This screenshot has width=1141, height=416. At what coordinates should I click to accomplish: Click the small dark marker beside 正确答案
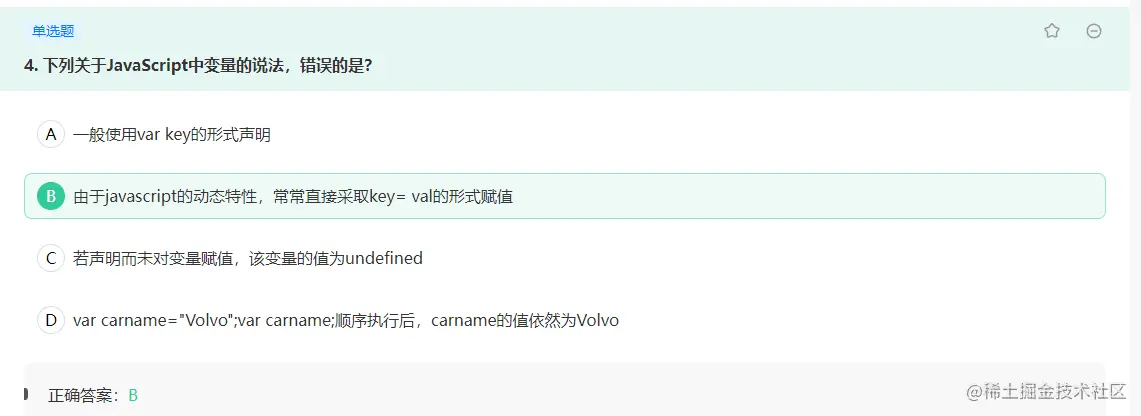click(x=25, y=394)
